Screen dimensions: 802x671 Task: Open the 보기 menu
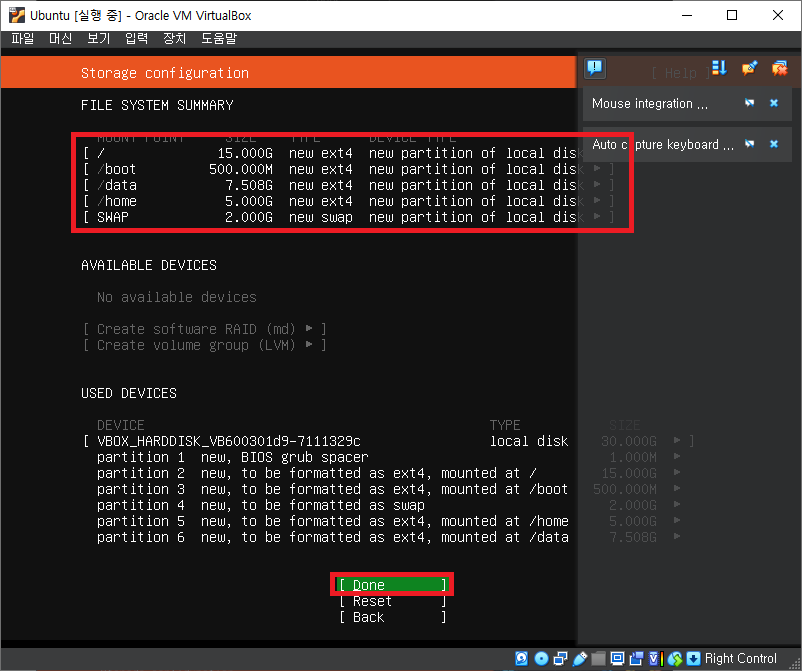(x=98, y=38)
